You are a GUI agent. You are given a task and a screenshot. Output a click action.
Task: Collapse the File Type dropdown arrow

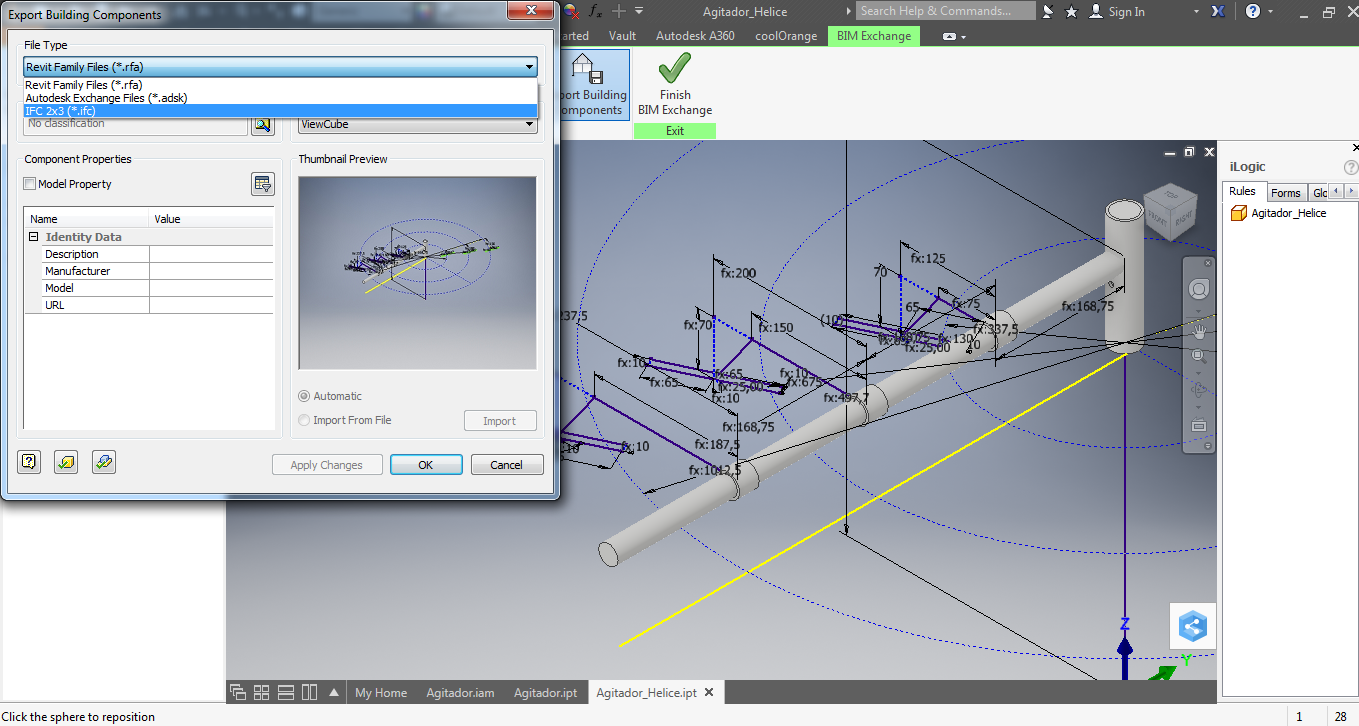click(x=529, y=67)
